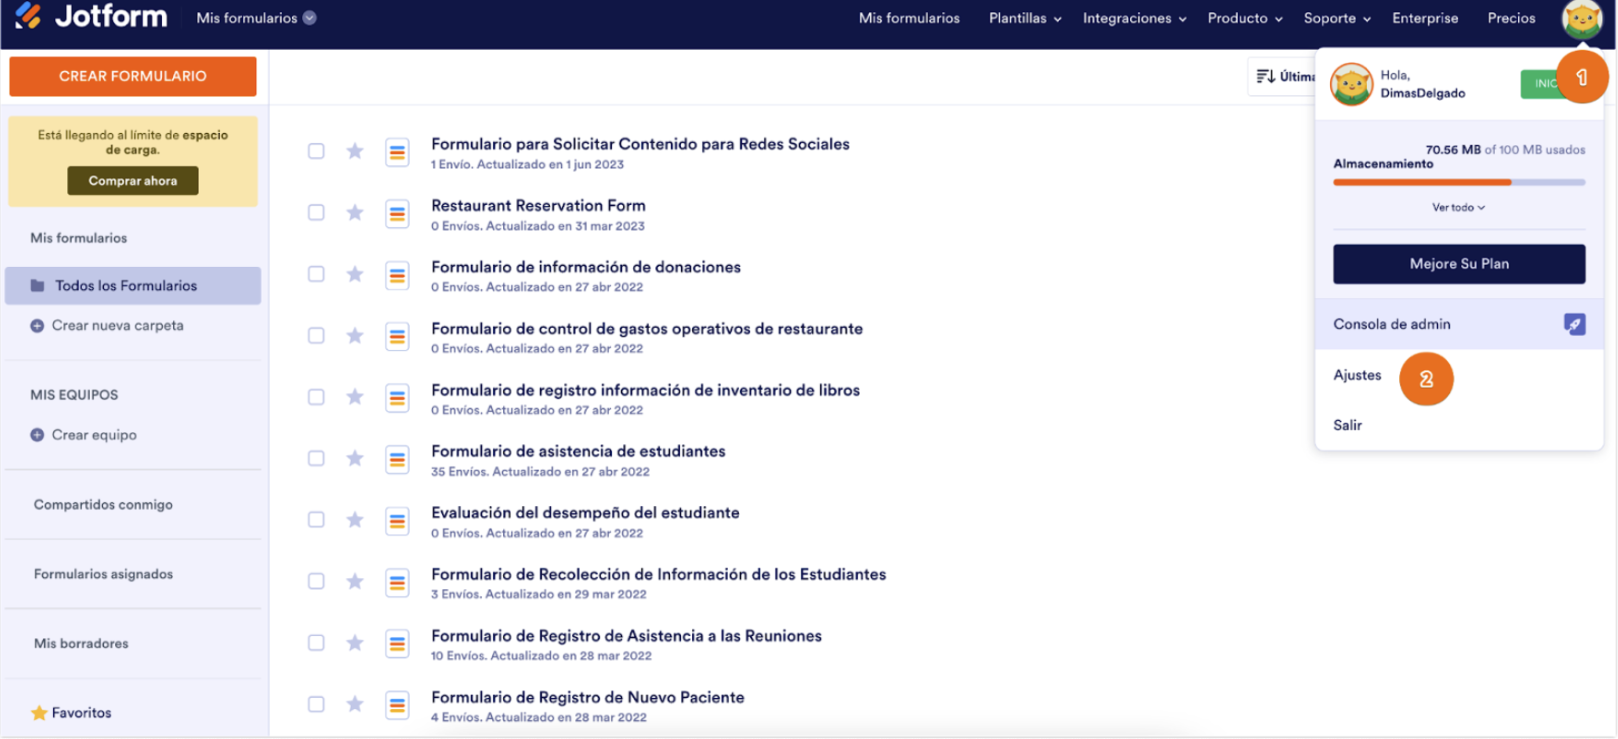
Task: Select Todos los Formularios folder
Action: [x=133, y=286]
